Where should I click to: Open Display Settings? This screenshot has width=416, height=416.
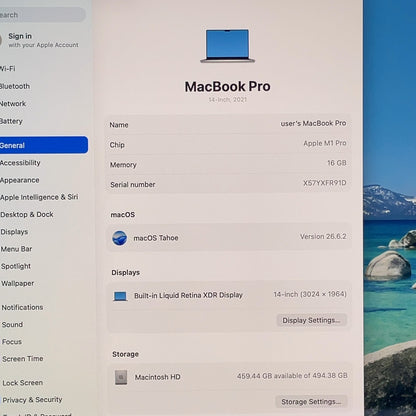[311, 320]
